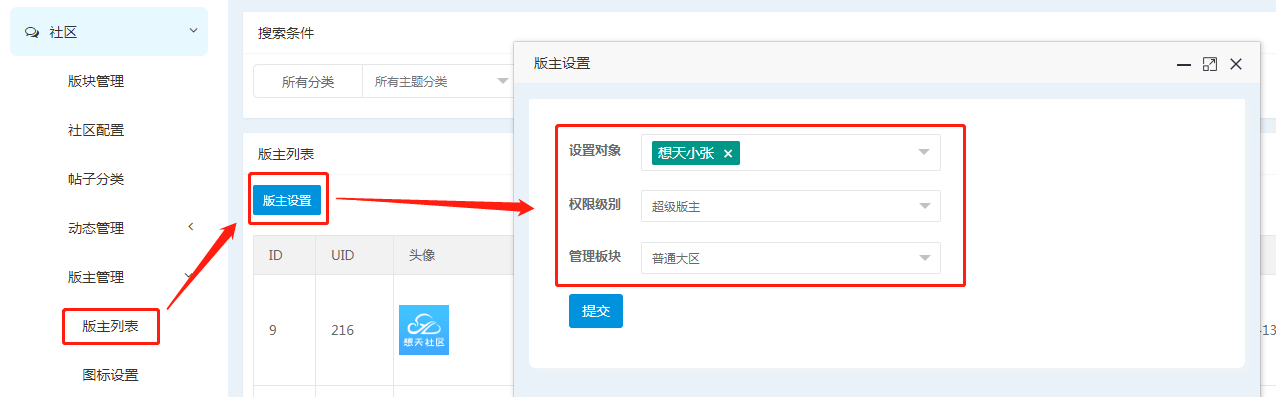Click the 头像 column header
The width and height of the screenshot is (1276, 397).
pos(422,256)
